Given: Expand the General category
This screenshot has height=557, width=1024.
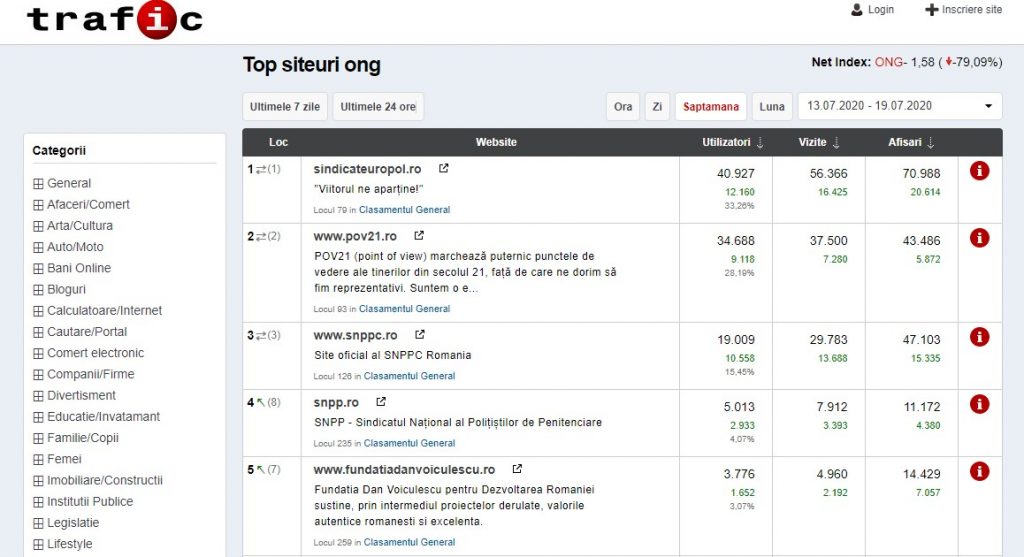Looking at the screenshot, I should coord(39,183).
